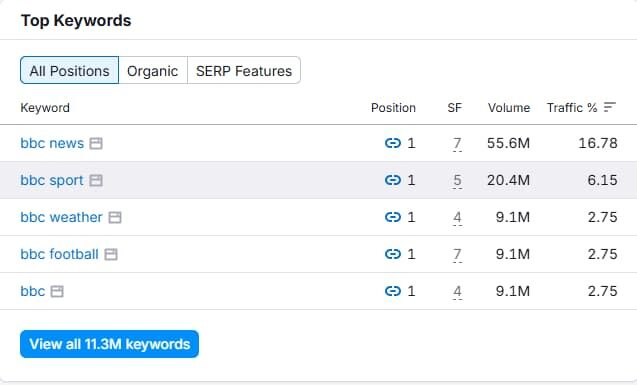Open the bbc sport keyword link
This screenshot has width=637, height=385.
tap(52, 180)
